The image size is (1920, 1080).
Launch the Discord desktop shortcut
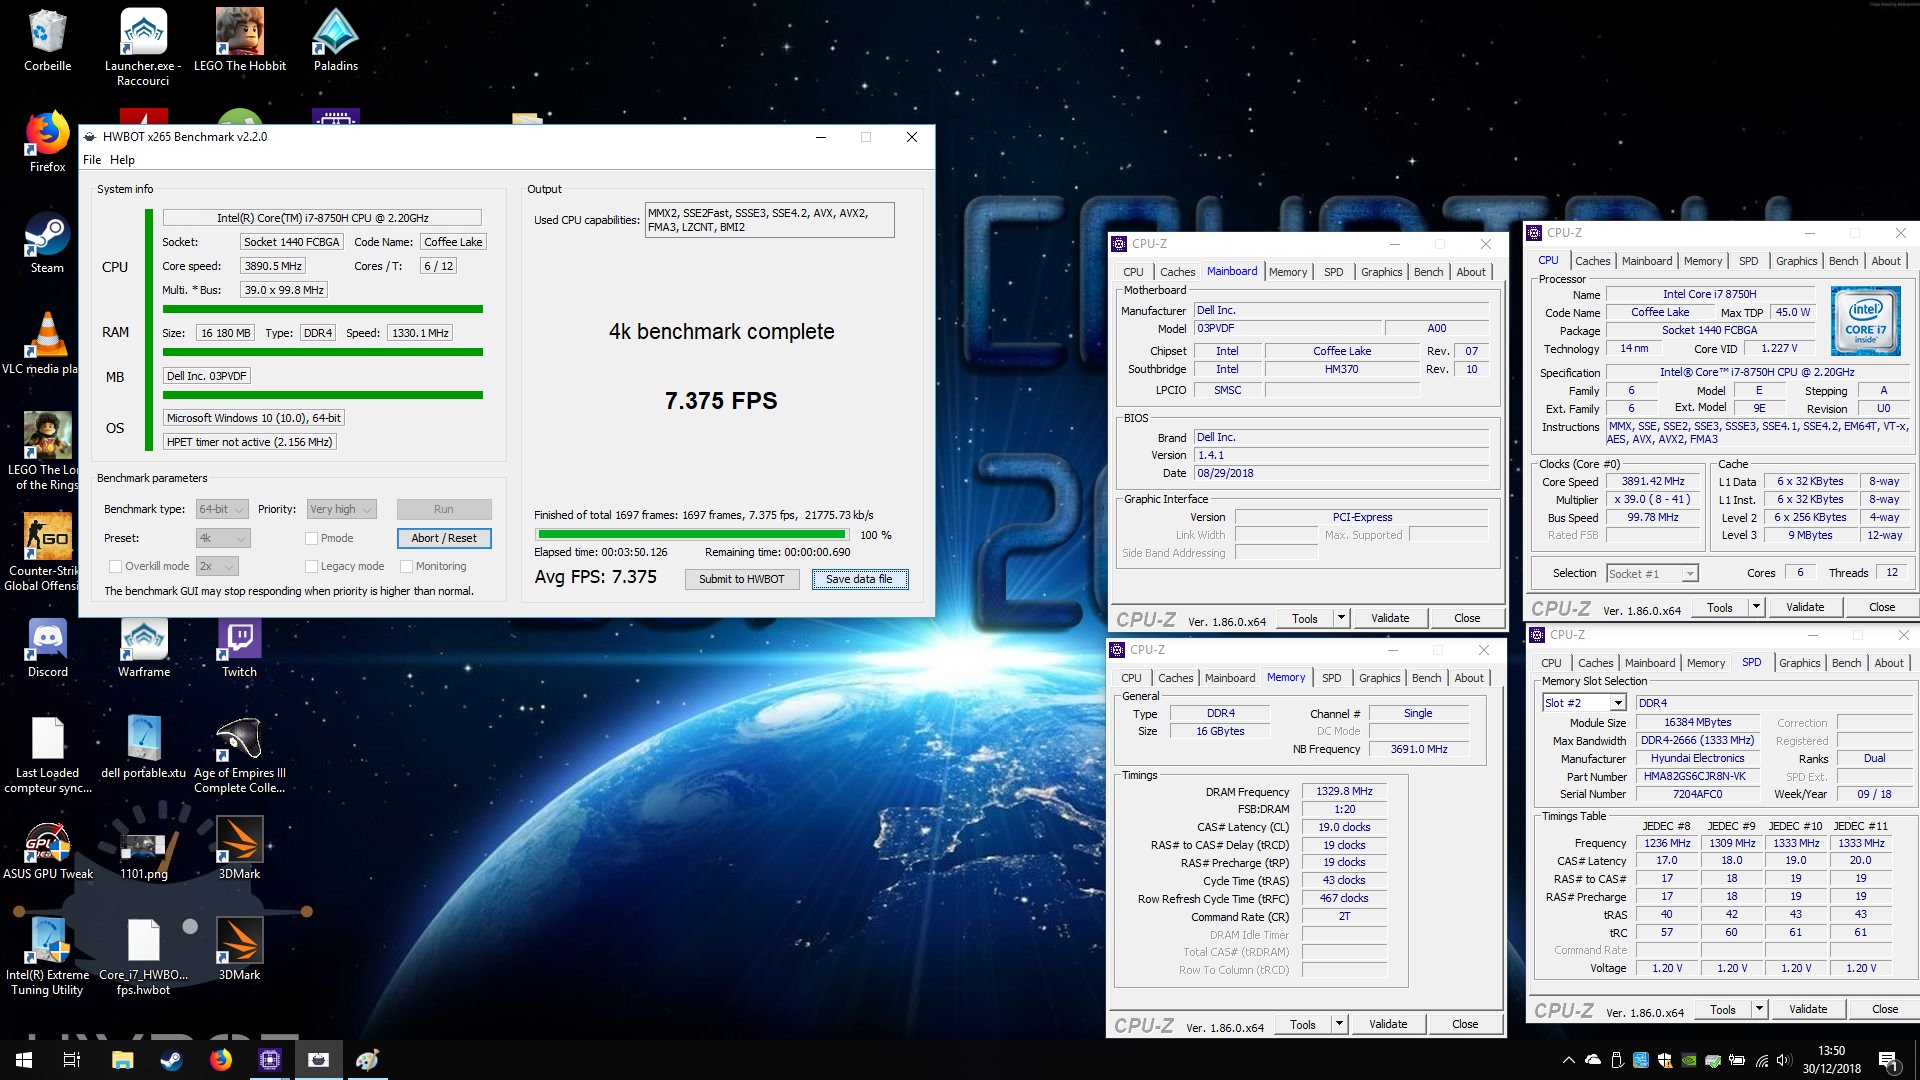47,647
